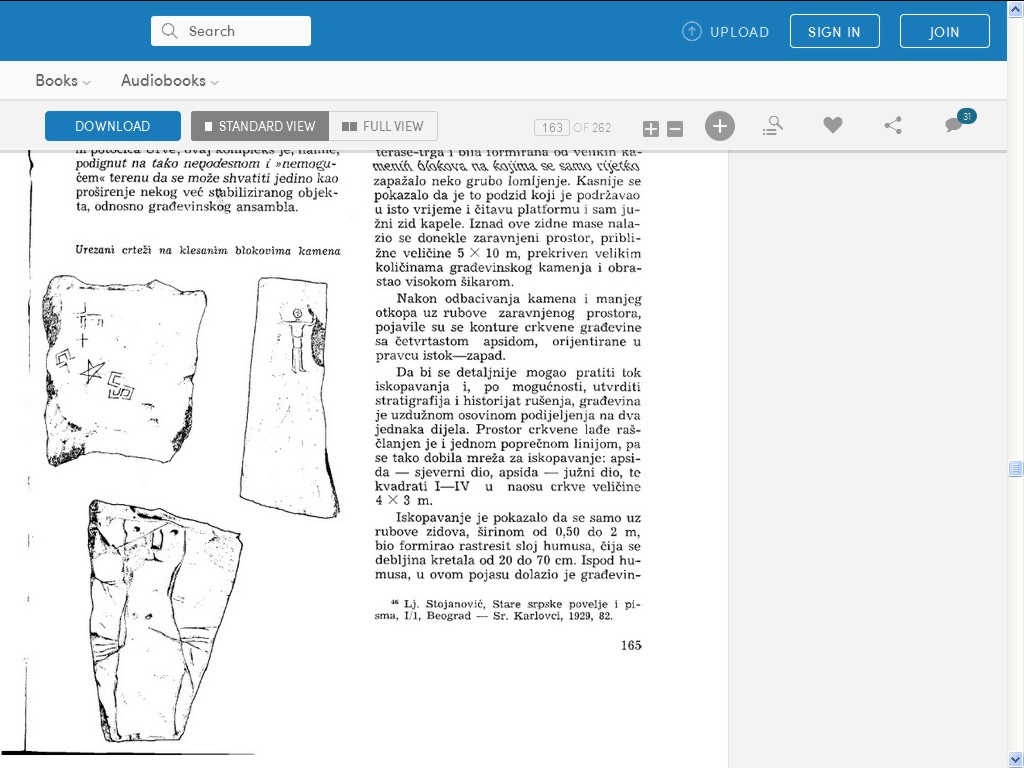Switch to FULL VIEW mode
This screenshot has width=1024, height=768.
[x=383, y=126]
